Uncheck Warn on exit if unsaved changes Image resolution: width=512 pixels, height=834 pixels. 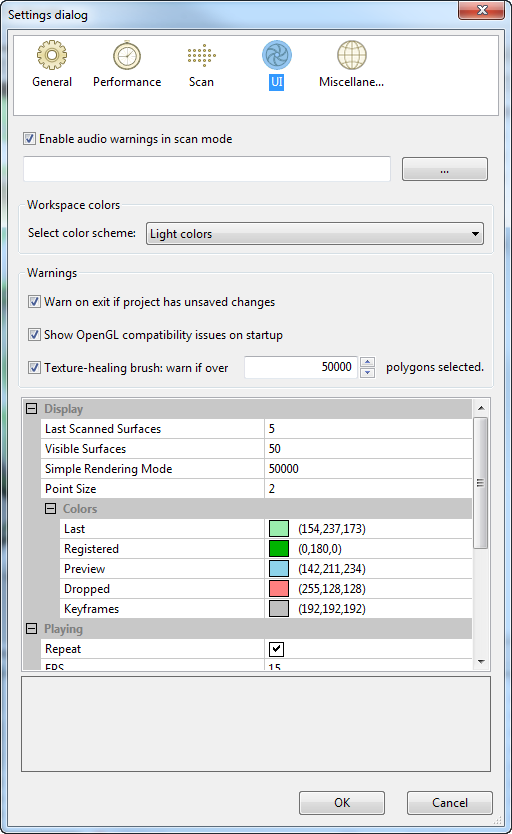coord(34,302)
